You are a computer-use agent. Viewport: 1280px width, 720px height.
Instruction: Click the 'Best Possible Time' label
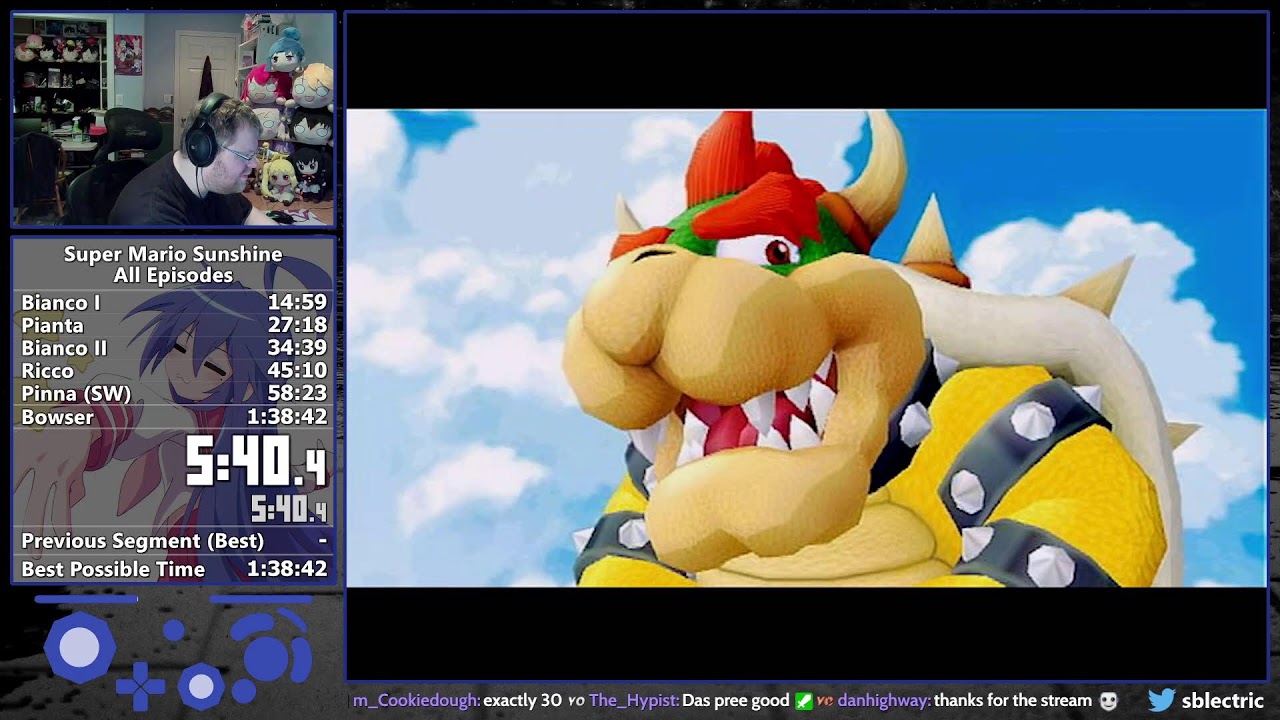point(113,569)
